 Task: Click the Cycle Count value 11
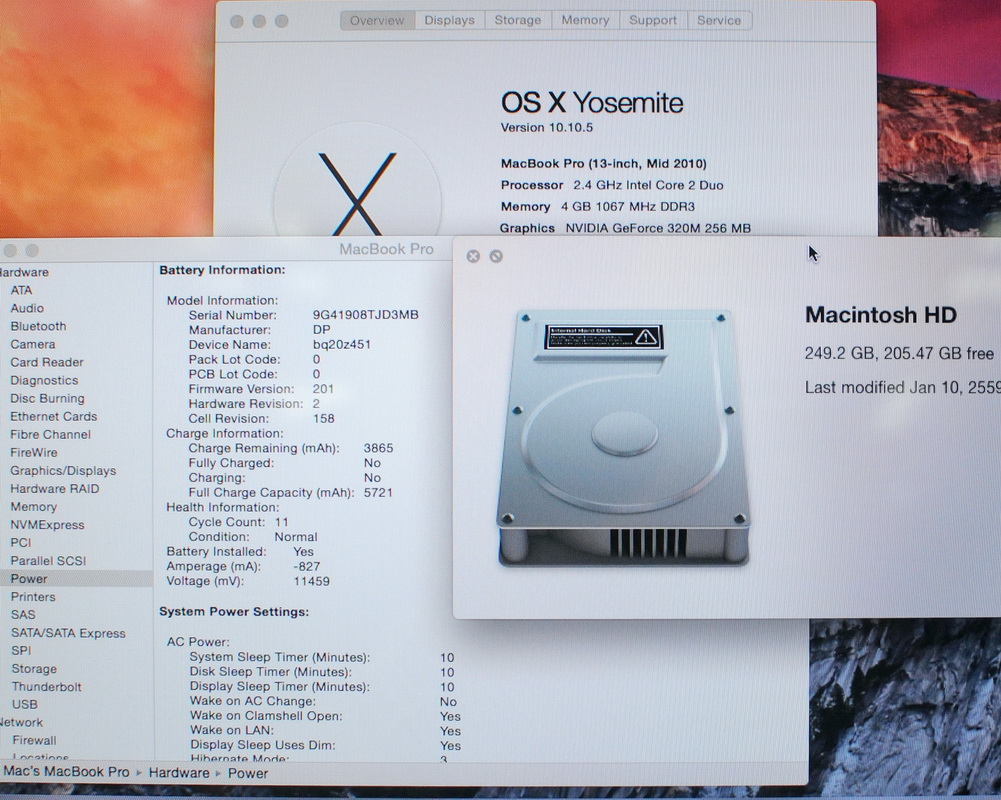pos(282,522)
